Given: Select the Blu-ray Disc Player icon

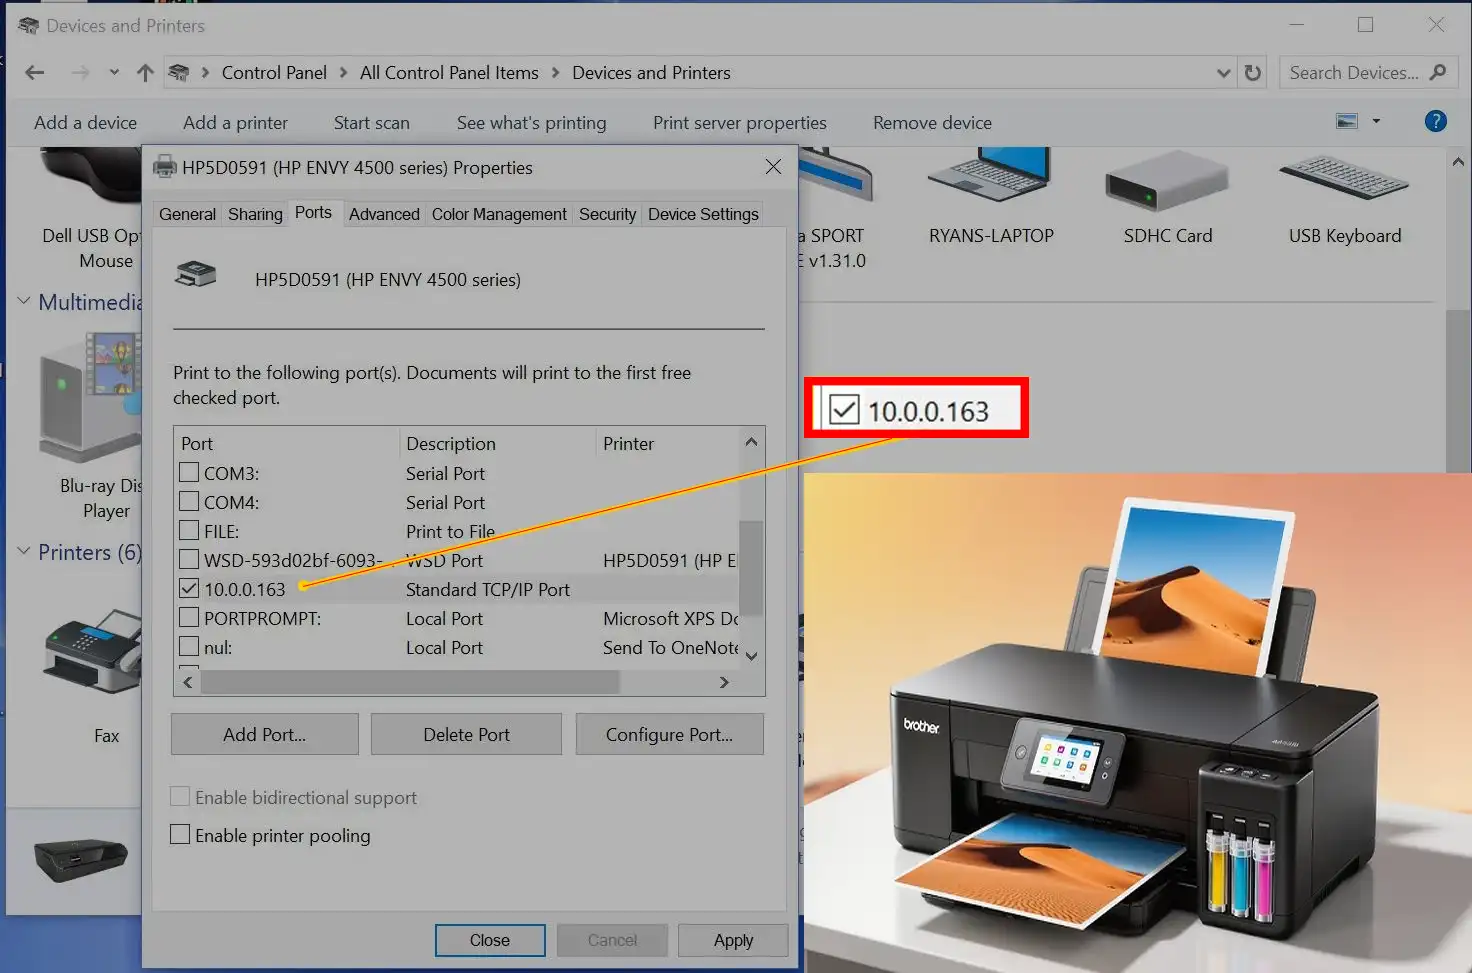Looking at the screenshot, I should (x=90, y=397).
